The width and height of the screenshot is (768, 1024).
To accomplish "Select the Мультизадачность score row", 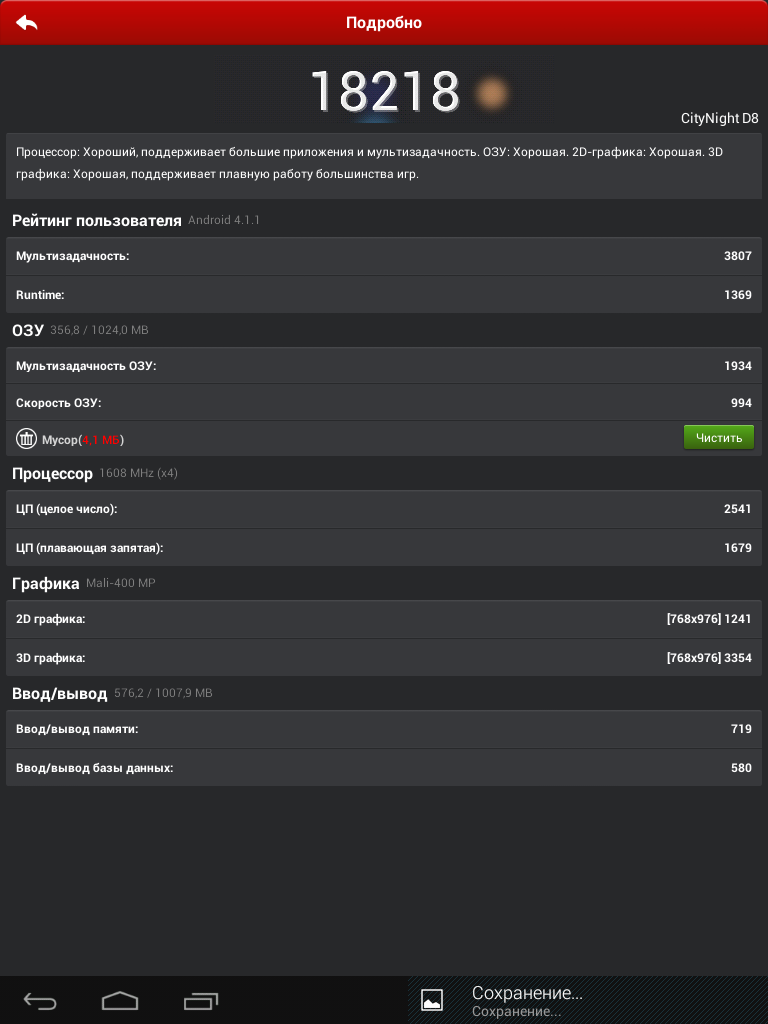I will point(384,256).
